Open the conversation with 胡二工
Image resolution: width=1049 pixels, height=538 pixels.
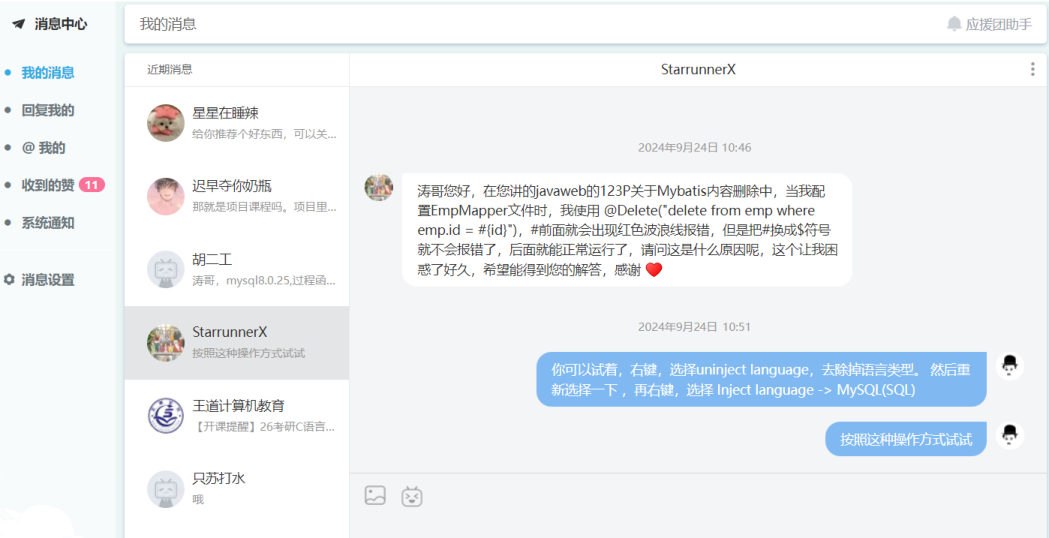pyautogui.click(x=237, y=269)
